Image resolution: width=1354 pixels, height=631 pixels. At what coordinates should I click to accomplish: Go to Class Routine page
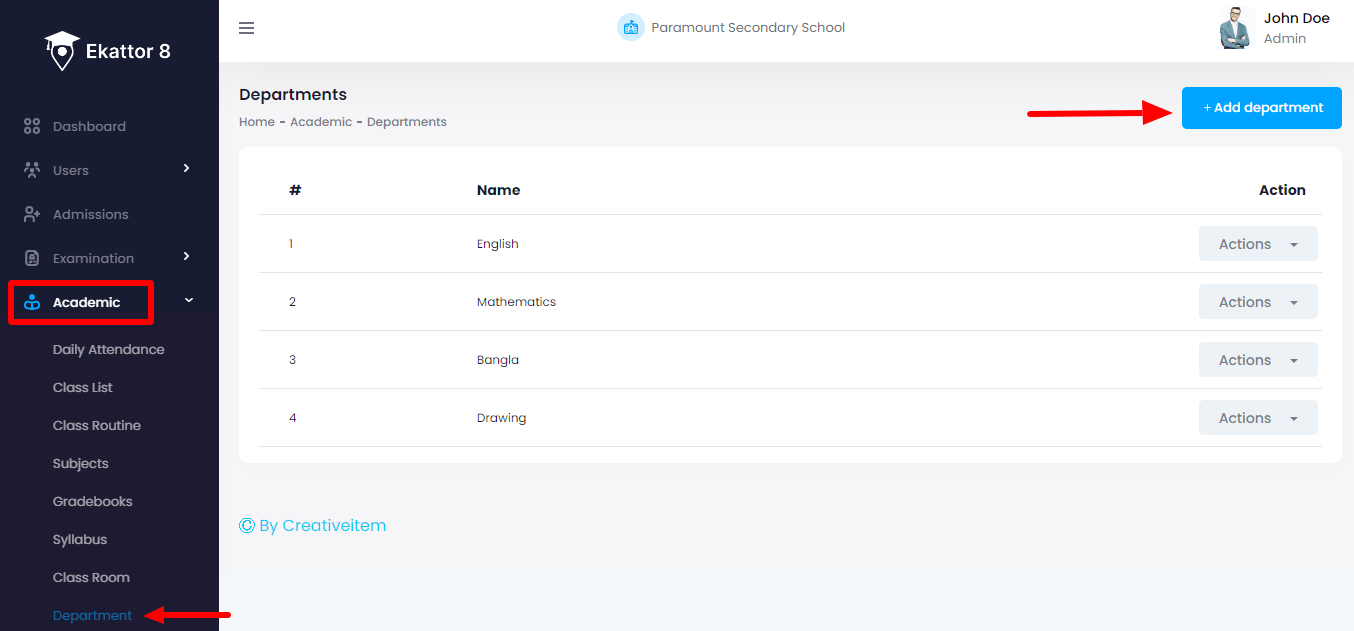96,425
